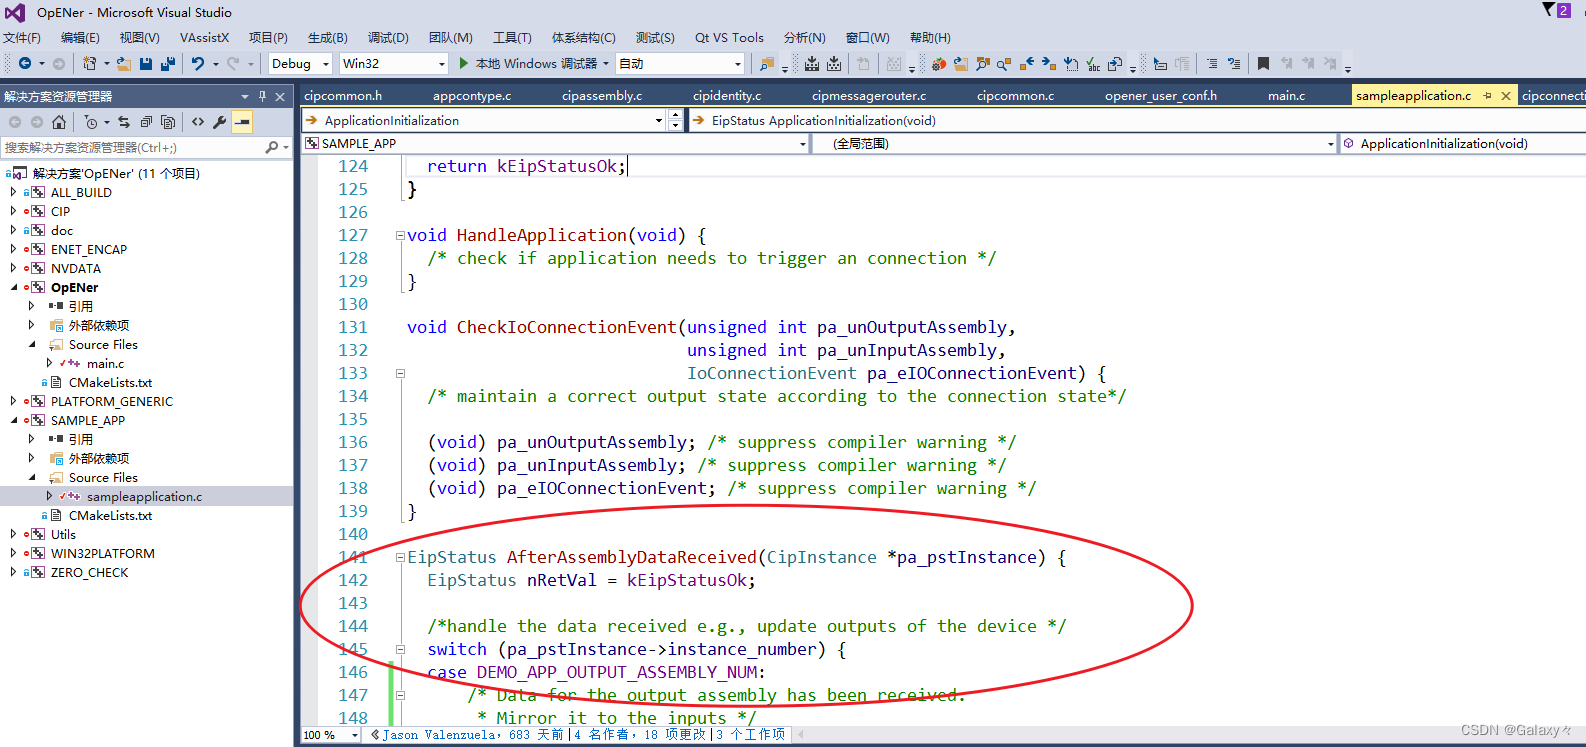
Task: Select CMakeLists.txt under SAMPLE_APP
Action: click(x=110, y=515)
